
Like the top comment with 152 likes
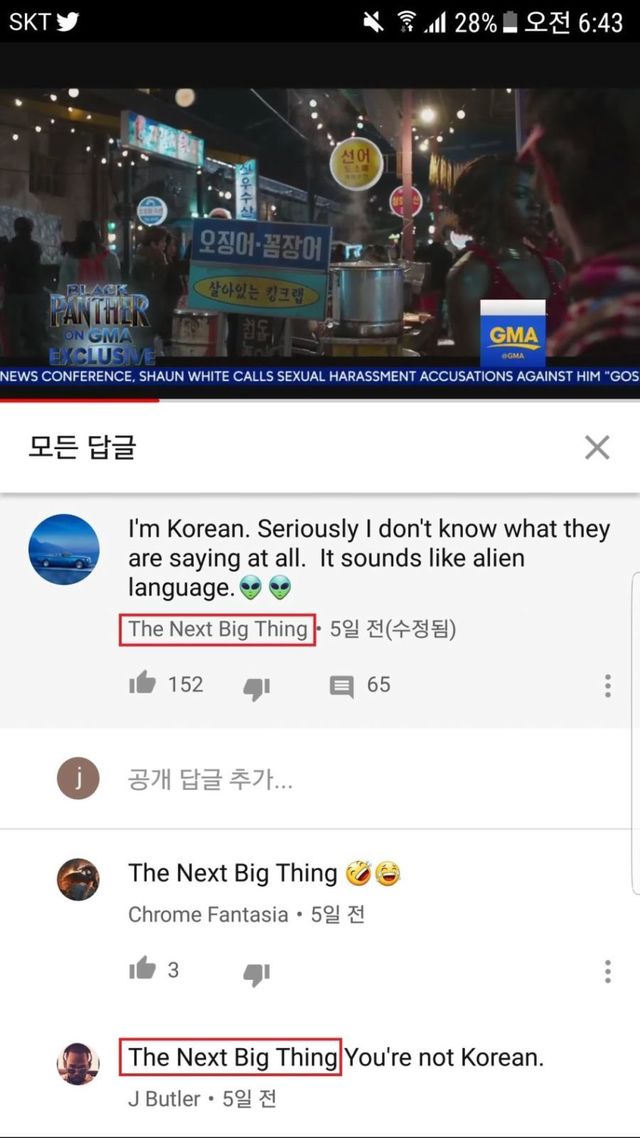coord(142,683)
